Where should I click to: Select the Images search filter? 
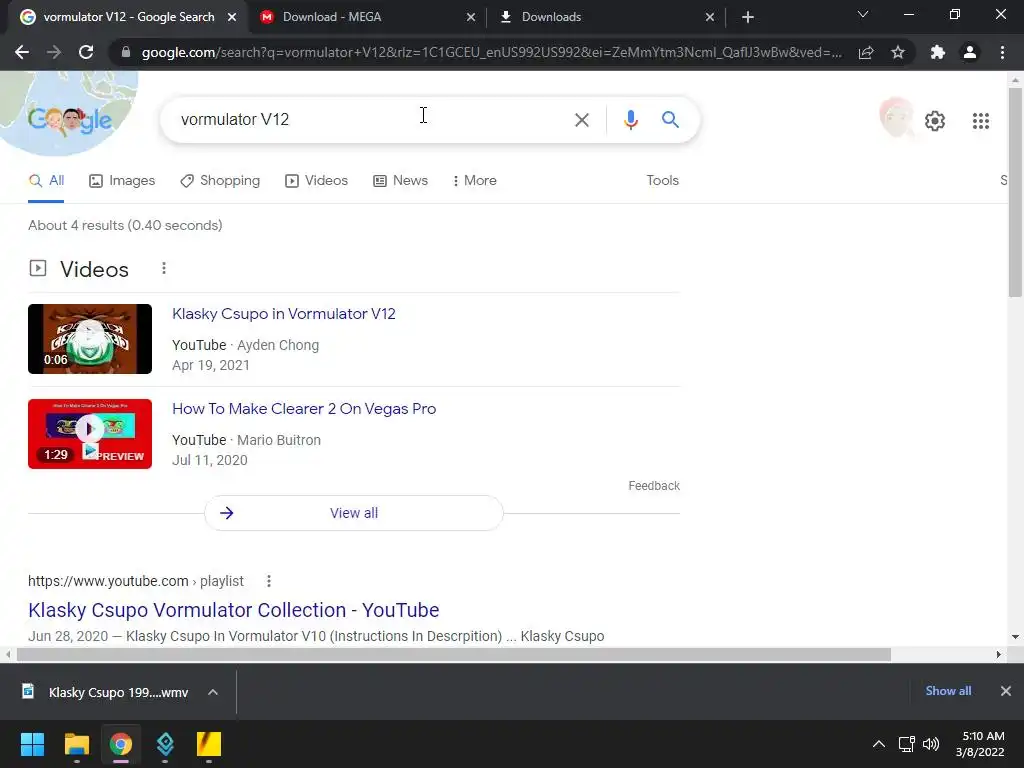pos(122,181)
